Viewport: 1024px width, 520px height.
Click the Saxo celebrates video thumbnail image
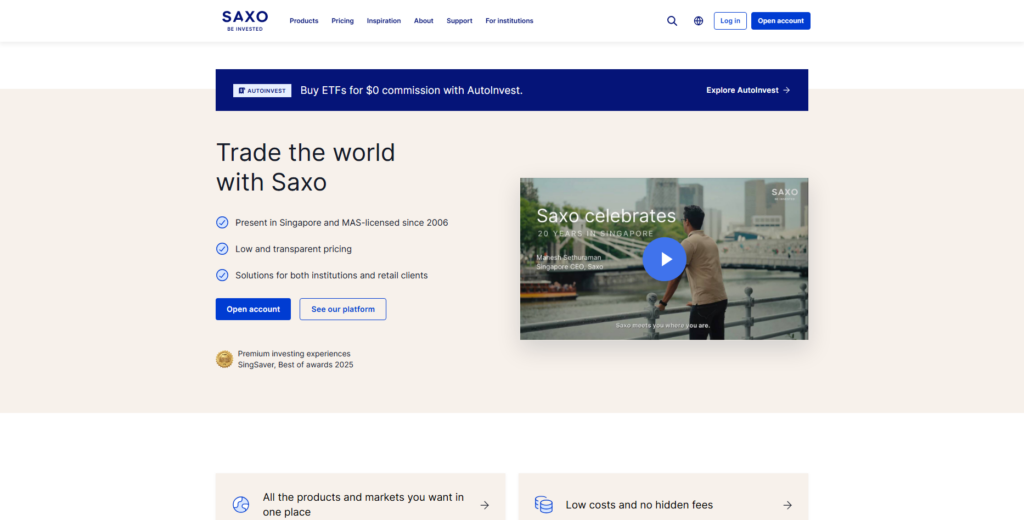pyautogui.click(x=664, y=259)
